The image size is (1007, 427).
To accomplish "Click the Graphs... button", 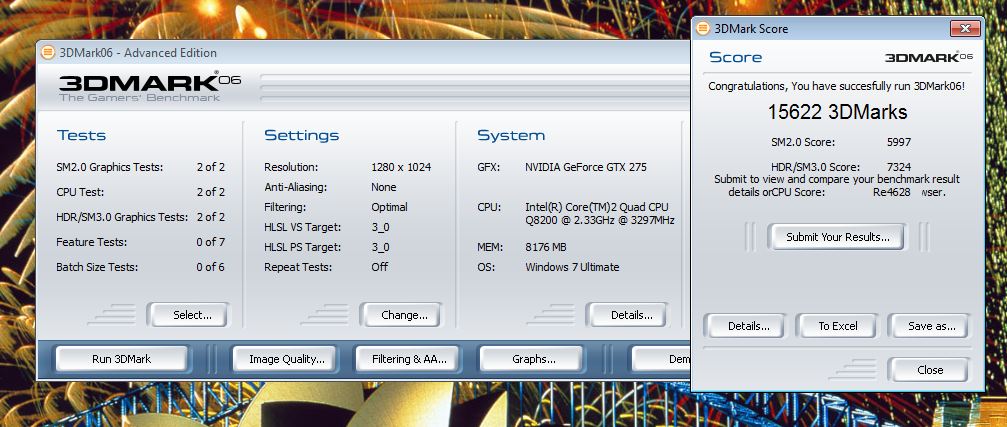I will pos(531,359).
